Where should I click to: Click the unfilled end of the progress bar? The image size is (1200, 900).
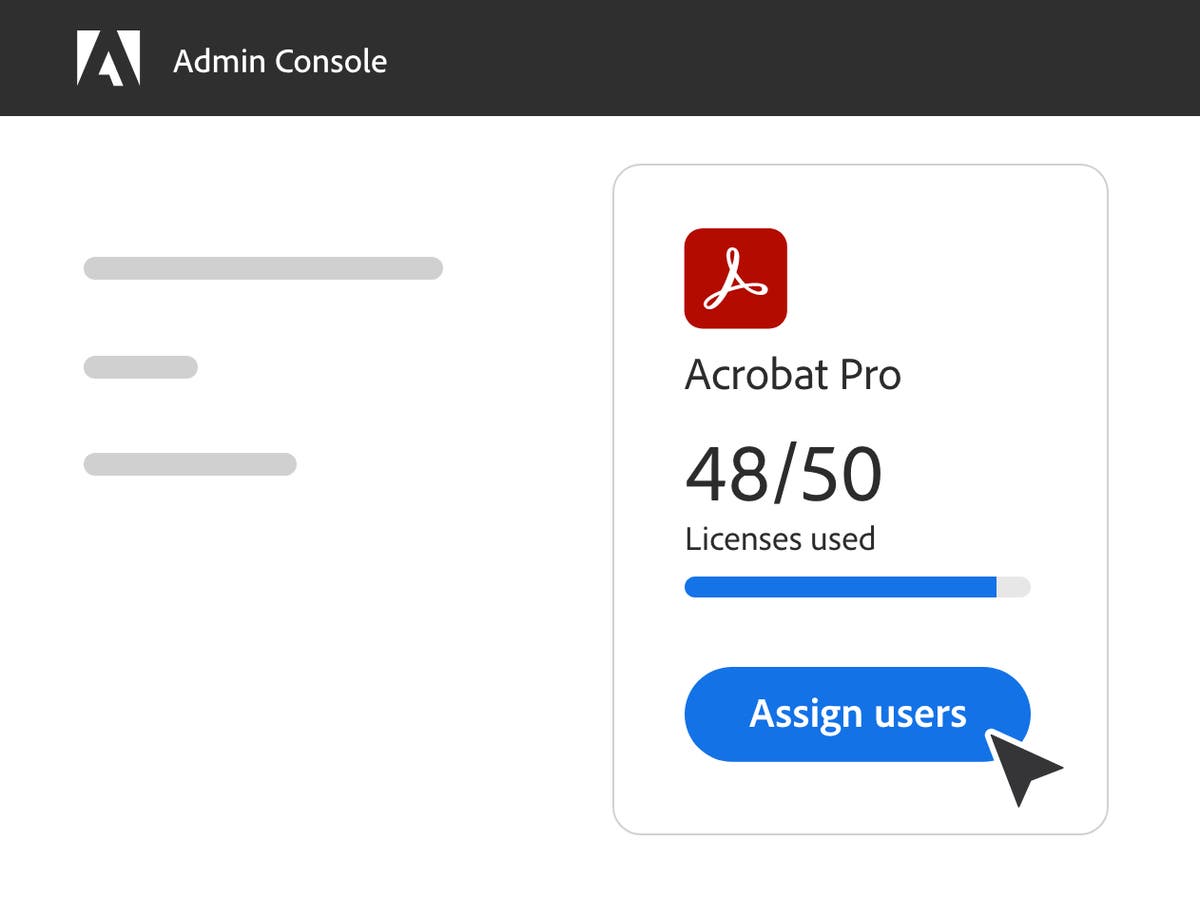tap(1013, 587)
